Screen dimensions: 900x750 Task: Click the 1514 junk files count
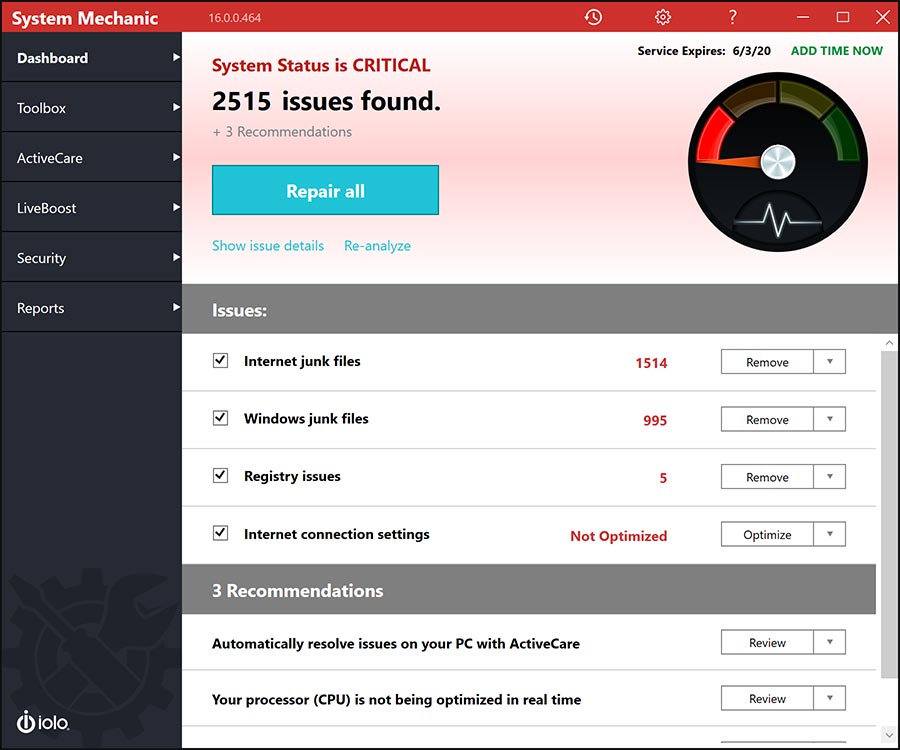pyautogui.click(x=651, y=363)
